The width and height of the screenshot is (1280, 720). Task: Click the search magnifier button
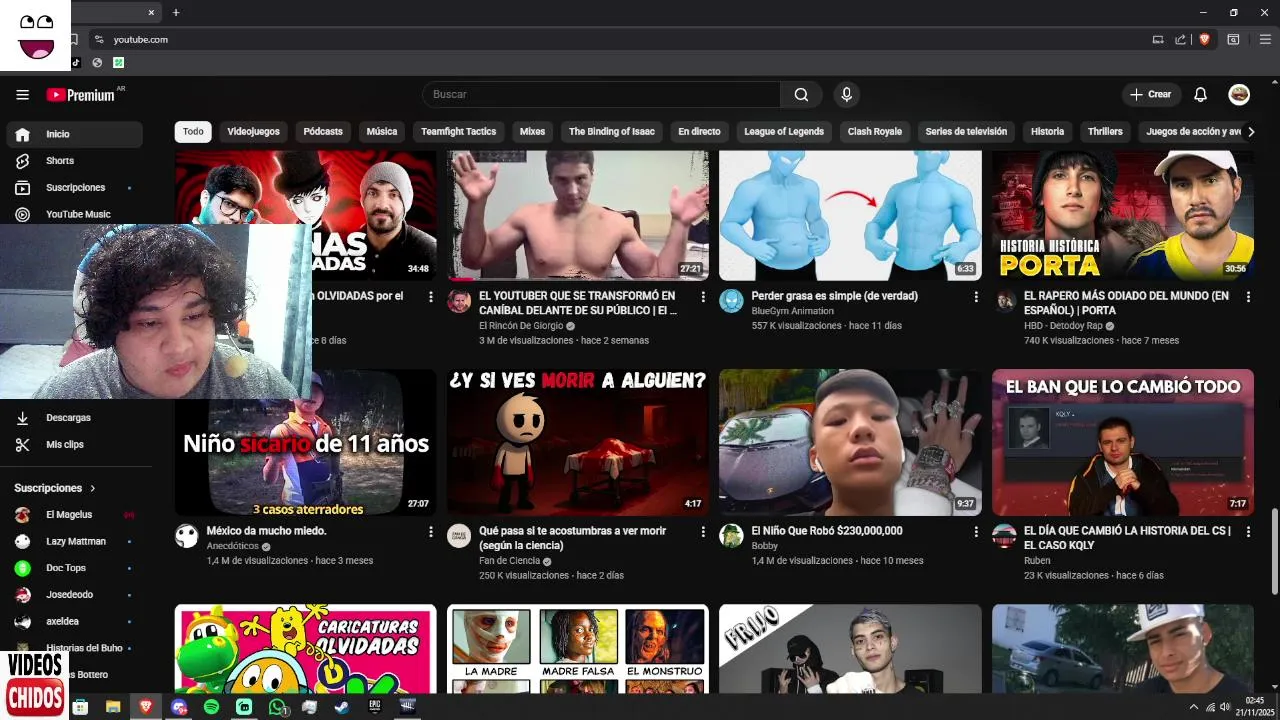pos(801,94)
